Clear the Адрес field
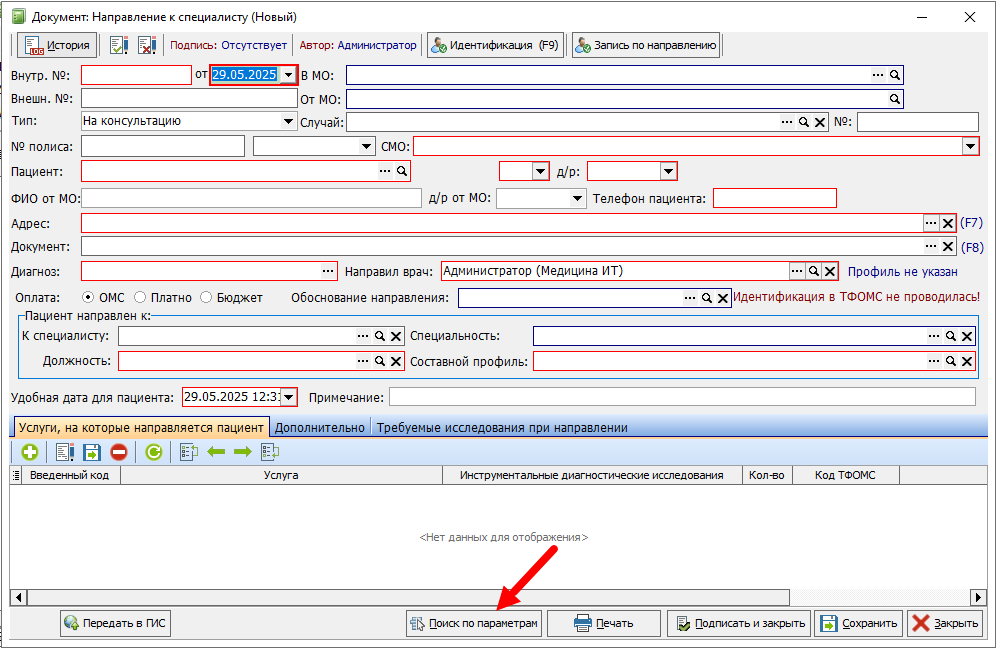996x648 pixels. pyautogui.click(x=948, y=223)
